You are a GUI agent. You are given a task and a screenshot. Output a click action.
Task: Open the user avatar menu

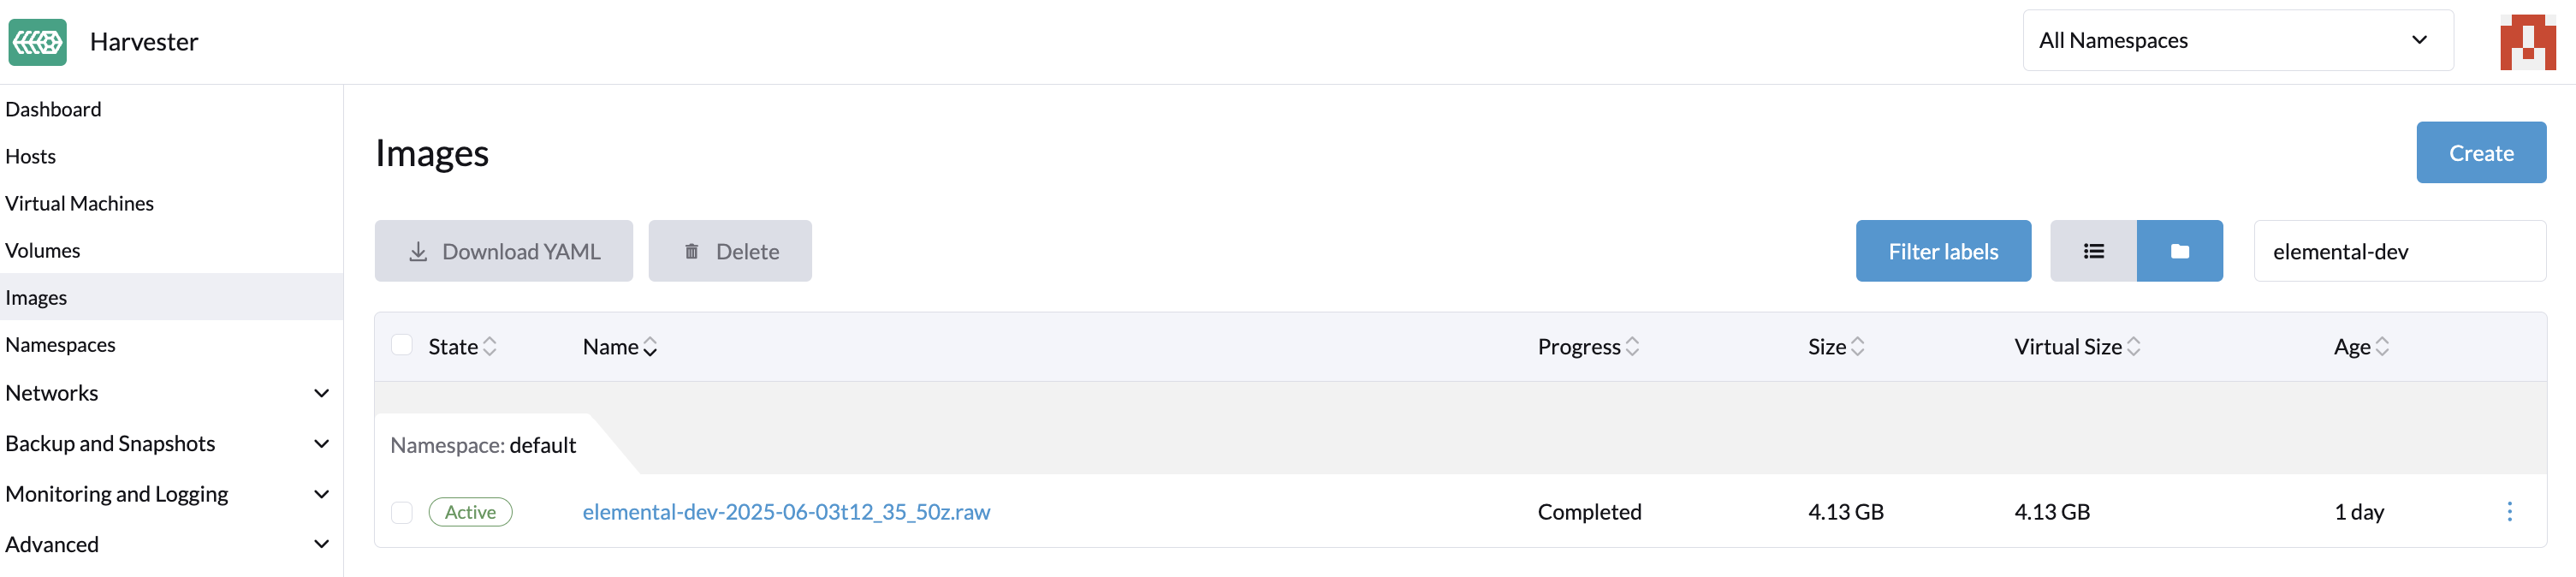[x=2527, y=42]
